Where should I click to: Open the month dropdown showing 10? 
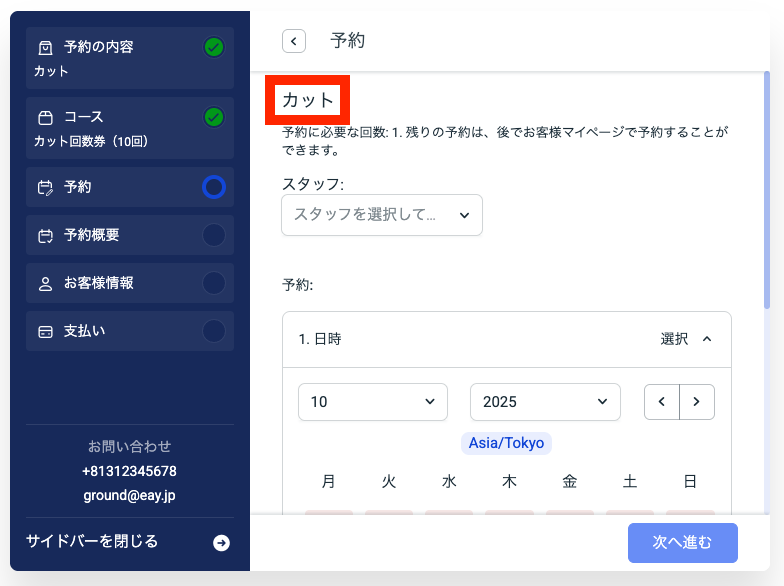tap(373, 402)
